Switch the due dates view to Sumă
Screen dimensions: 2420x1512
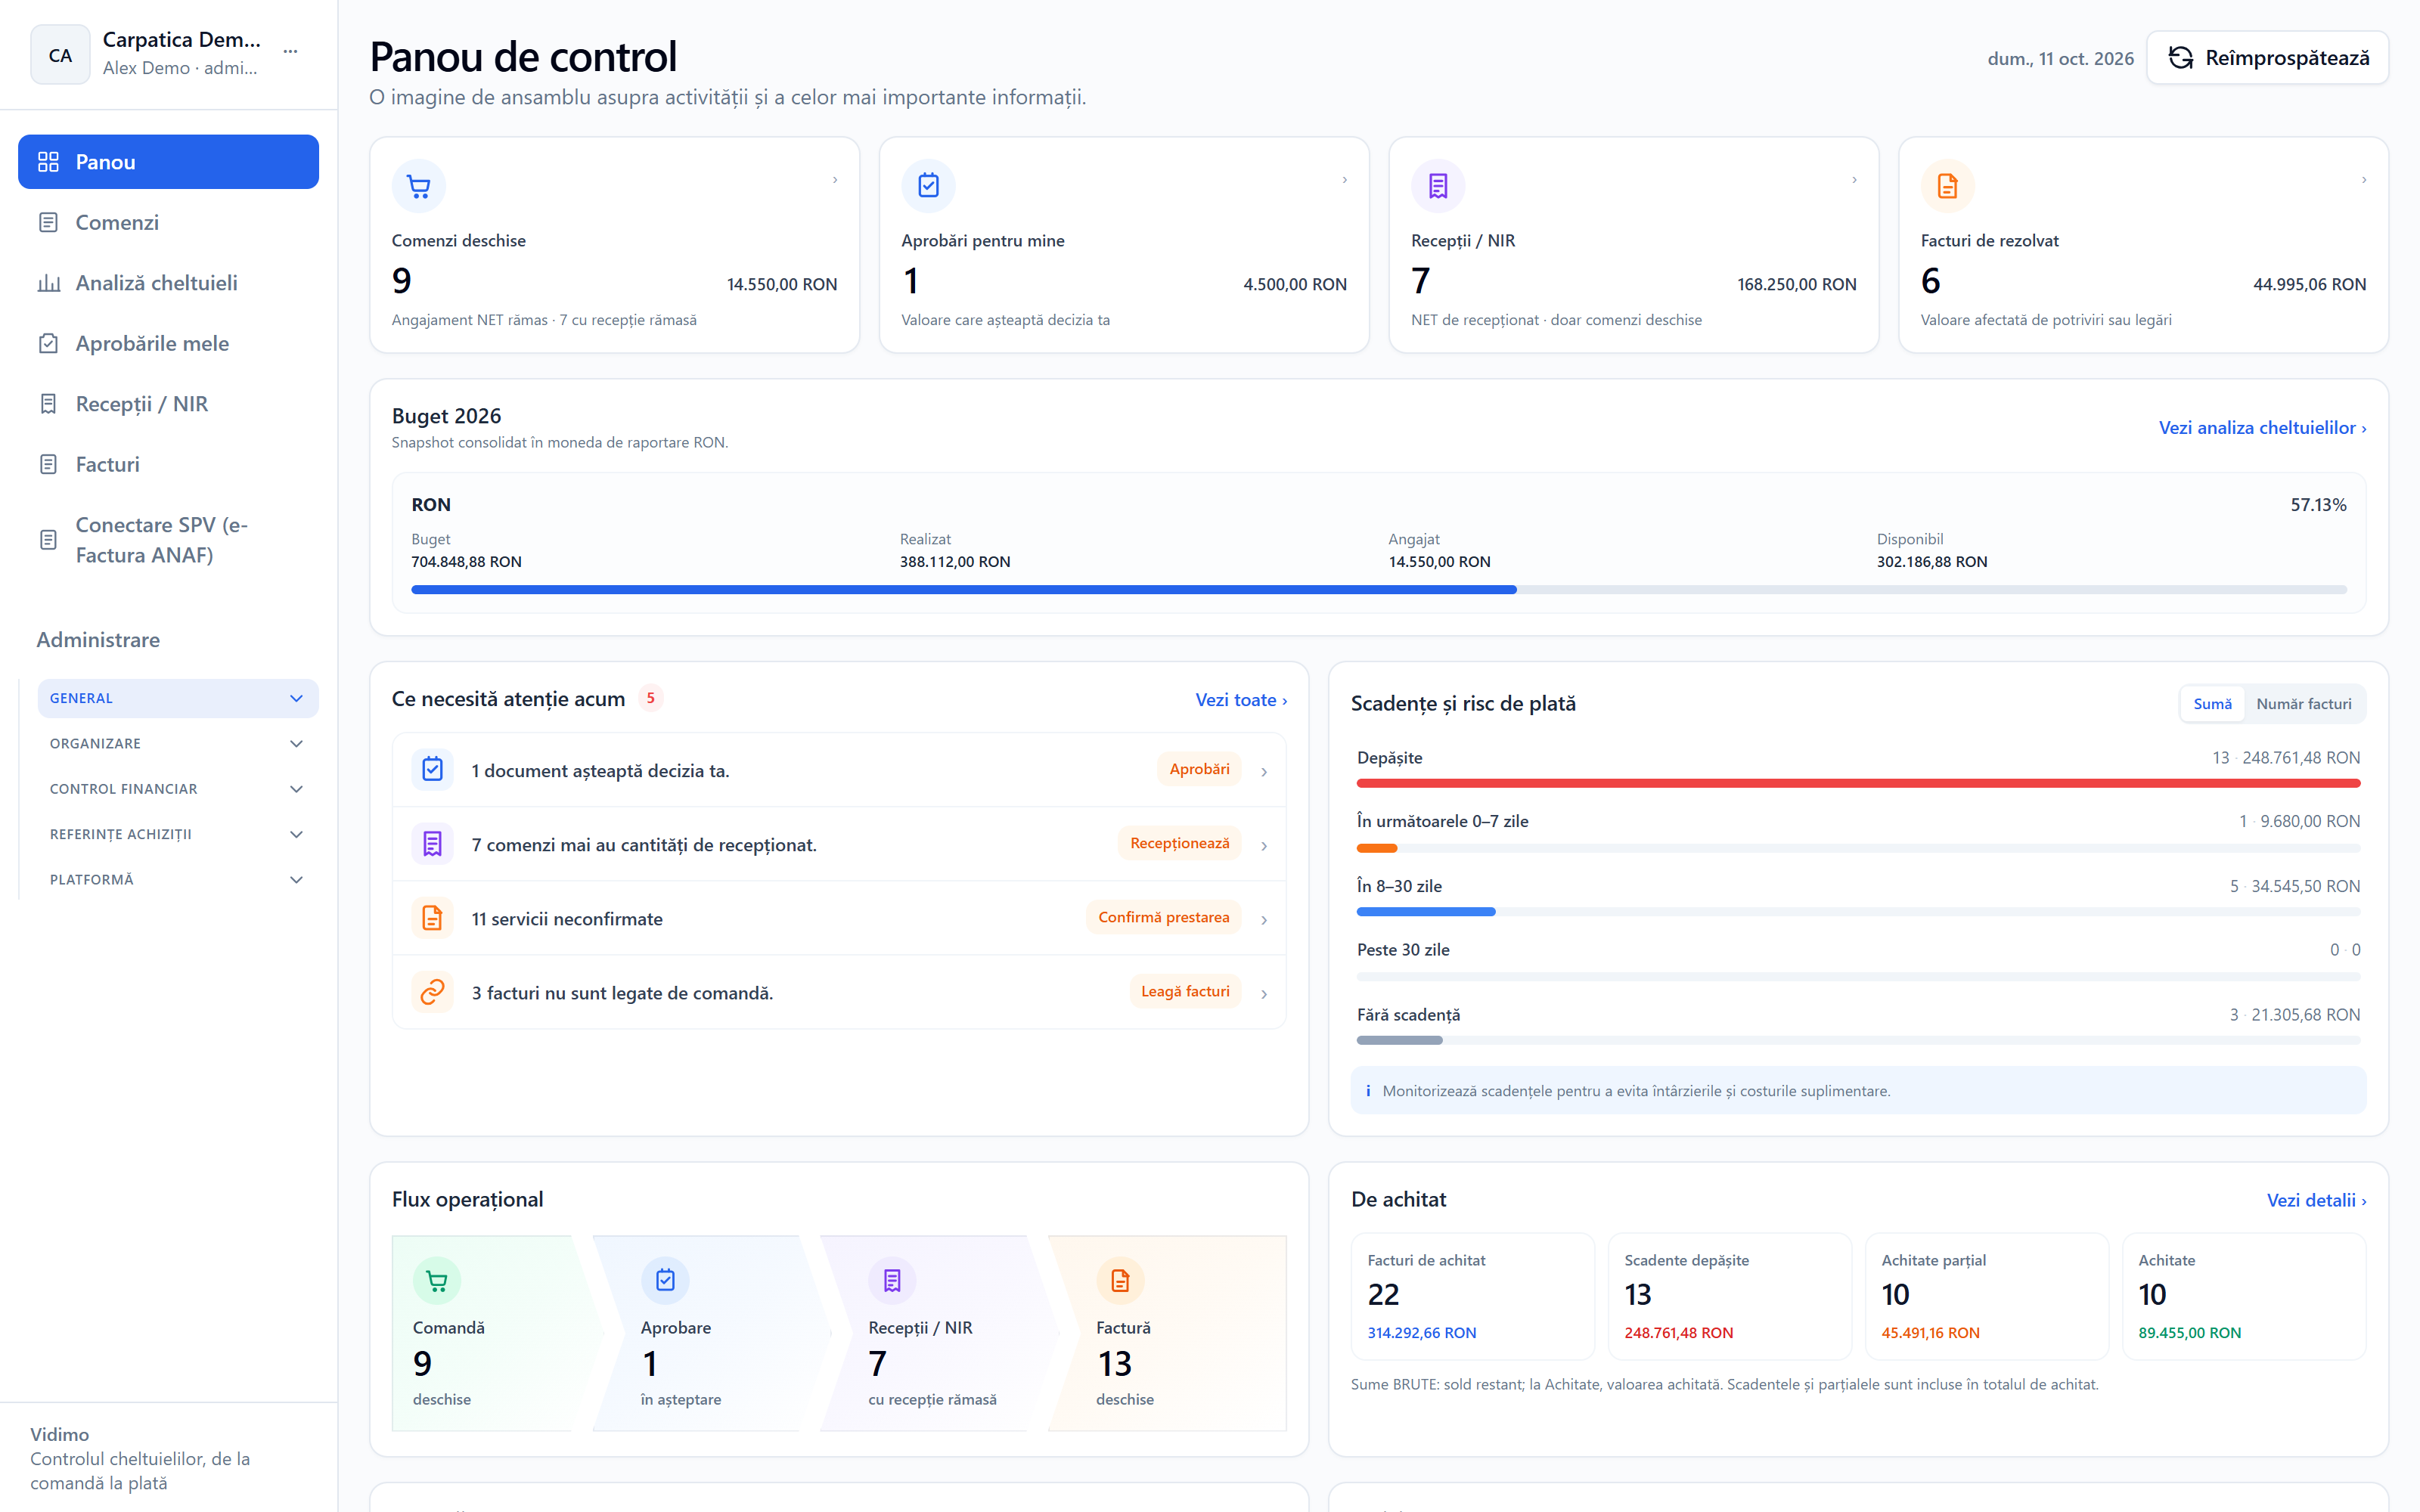click(x=2212, y=704)
